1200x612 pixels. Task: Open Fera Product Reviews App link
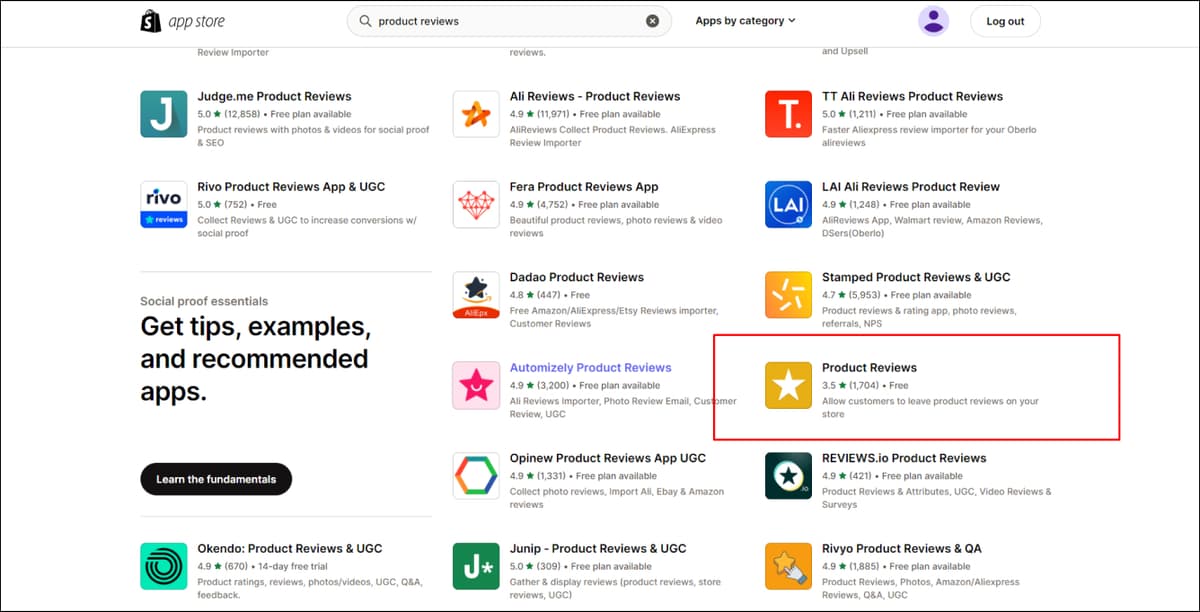[x=584, y=187]
